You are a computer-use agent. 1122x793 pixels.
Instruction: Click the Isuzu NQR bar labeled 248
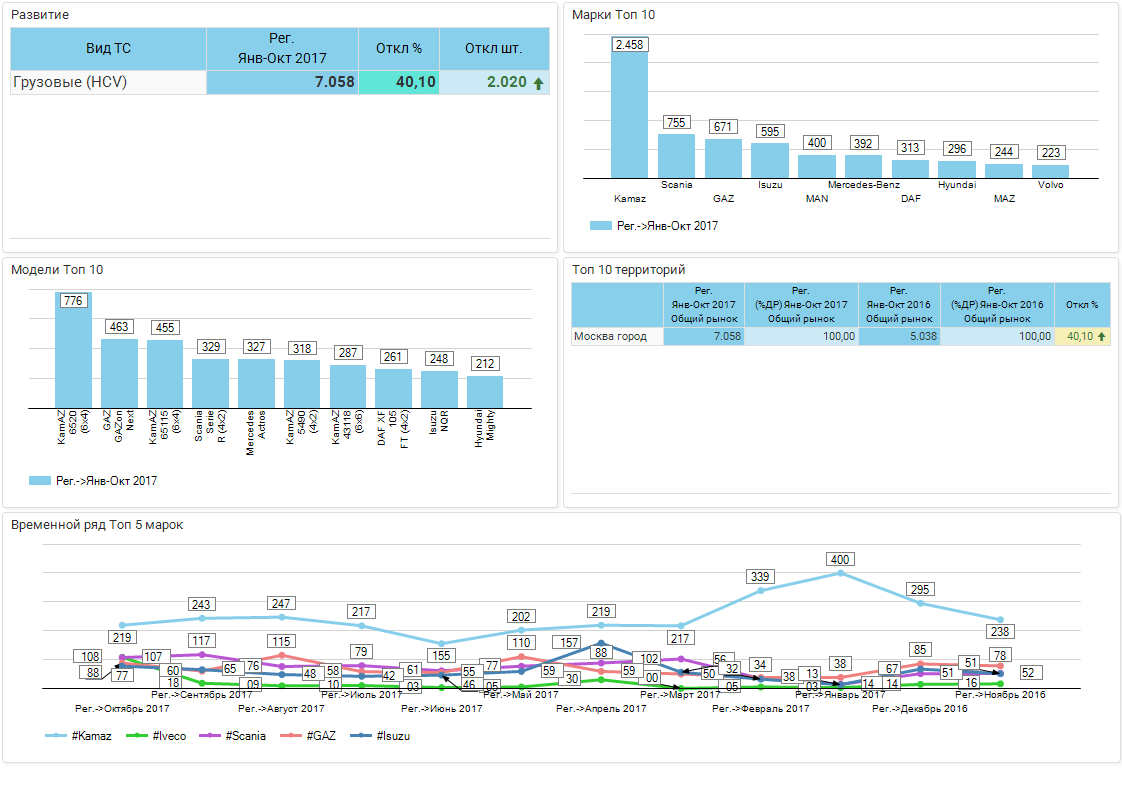439,389
